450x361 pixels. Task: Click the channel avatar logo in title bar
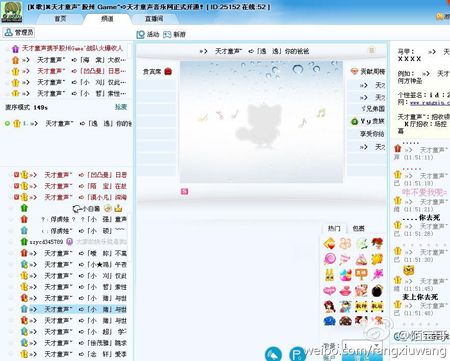tap(12, 12)
